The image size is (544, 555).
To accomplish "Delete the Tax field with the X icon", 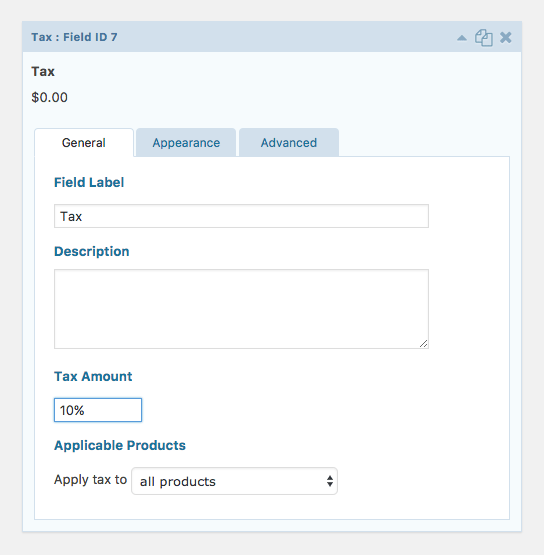I will click(x=506, y=38).
